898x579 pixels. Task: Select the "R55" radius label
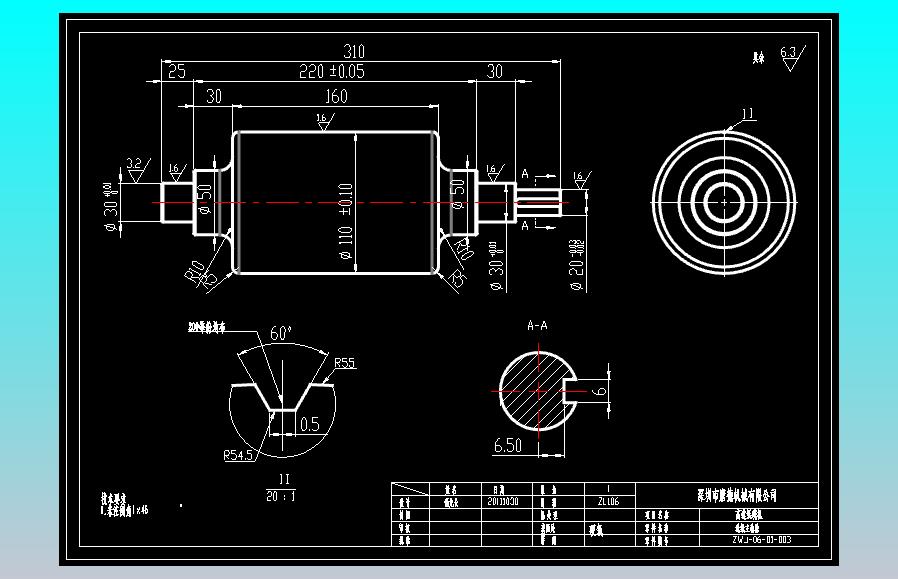pyautogui.click(x=344, y=363)
